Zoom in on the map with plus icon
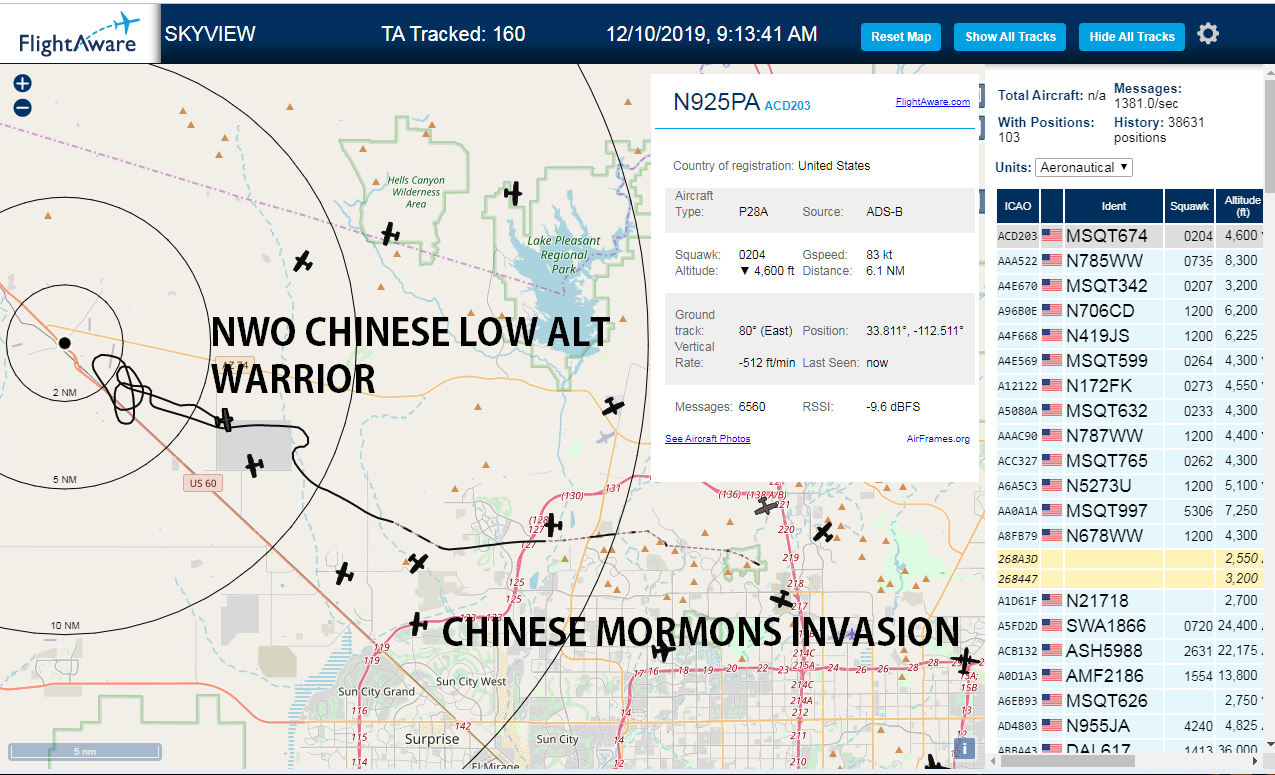Viewport: 1275px width, 775px height. pyautogui.click(x=23, y=84)
